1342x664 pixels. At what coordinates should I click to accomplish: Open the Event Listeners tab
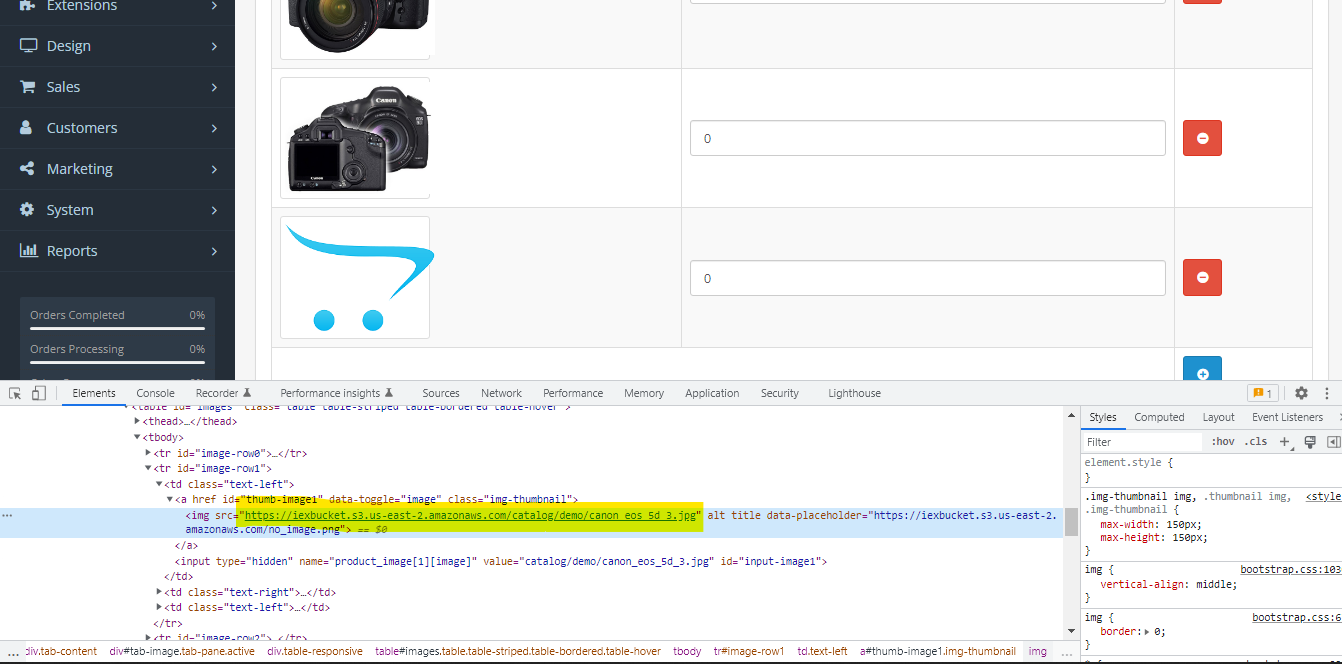coord(1287,417)
